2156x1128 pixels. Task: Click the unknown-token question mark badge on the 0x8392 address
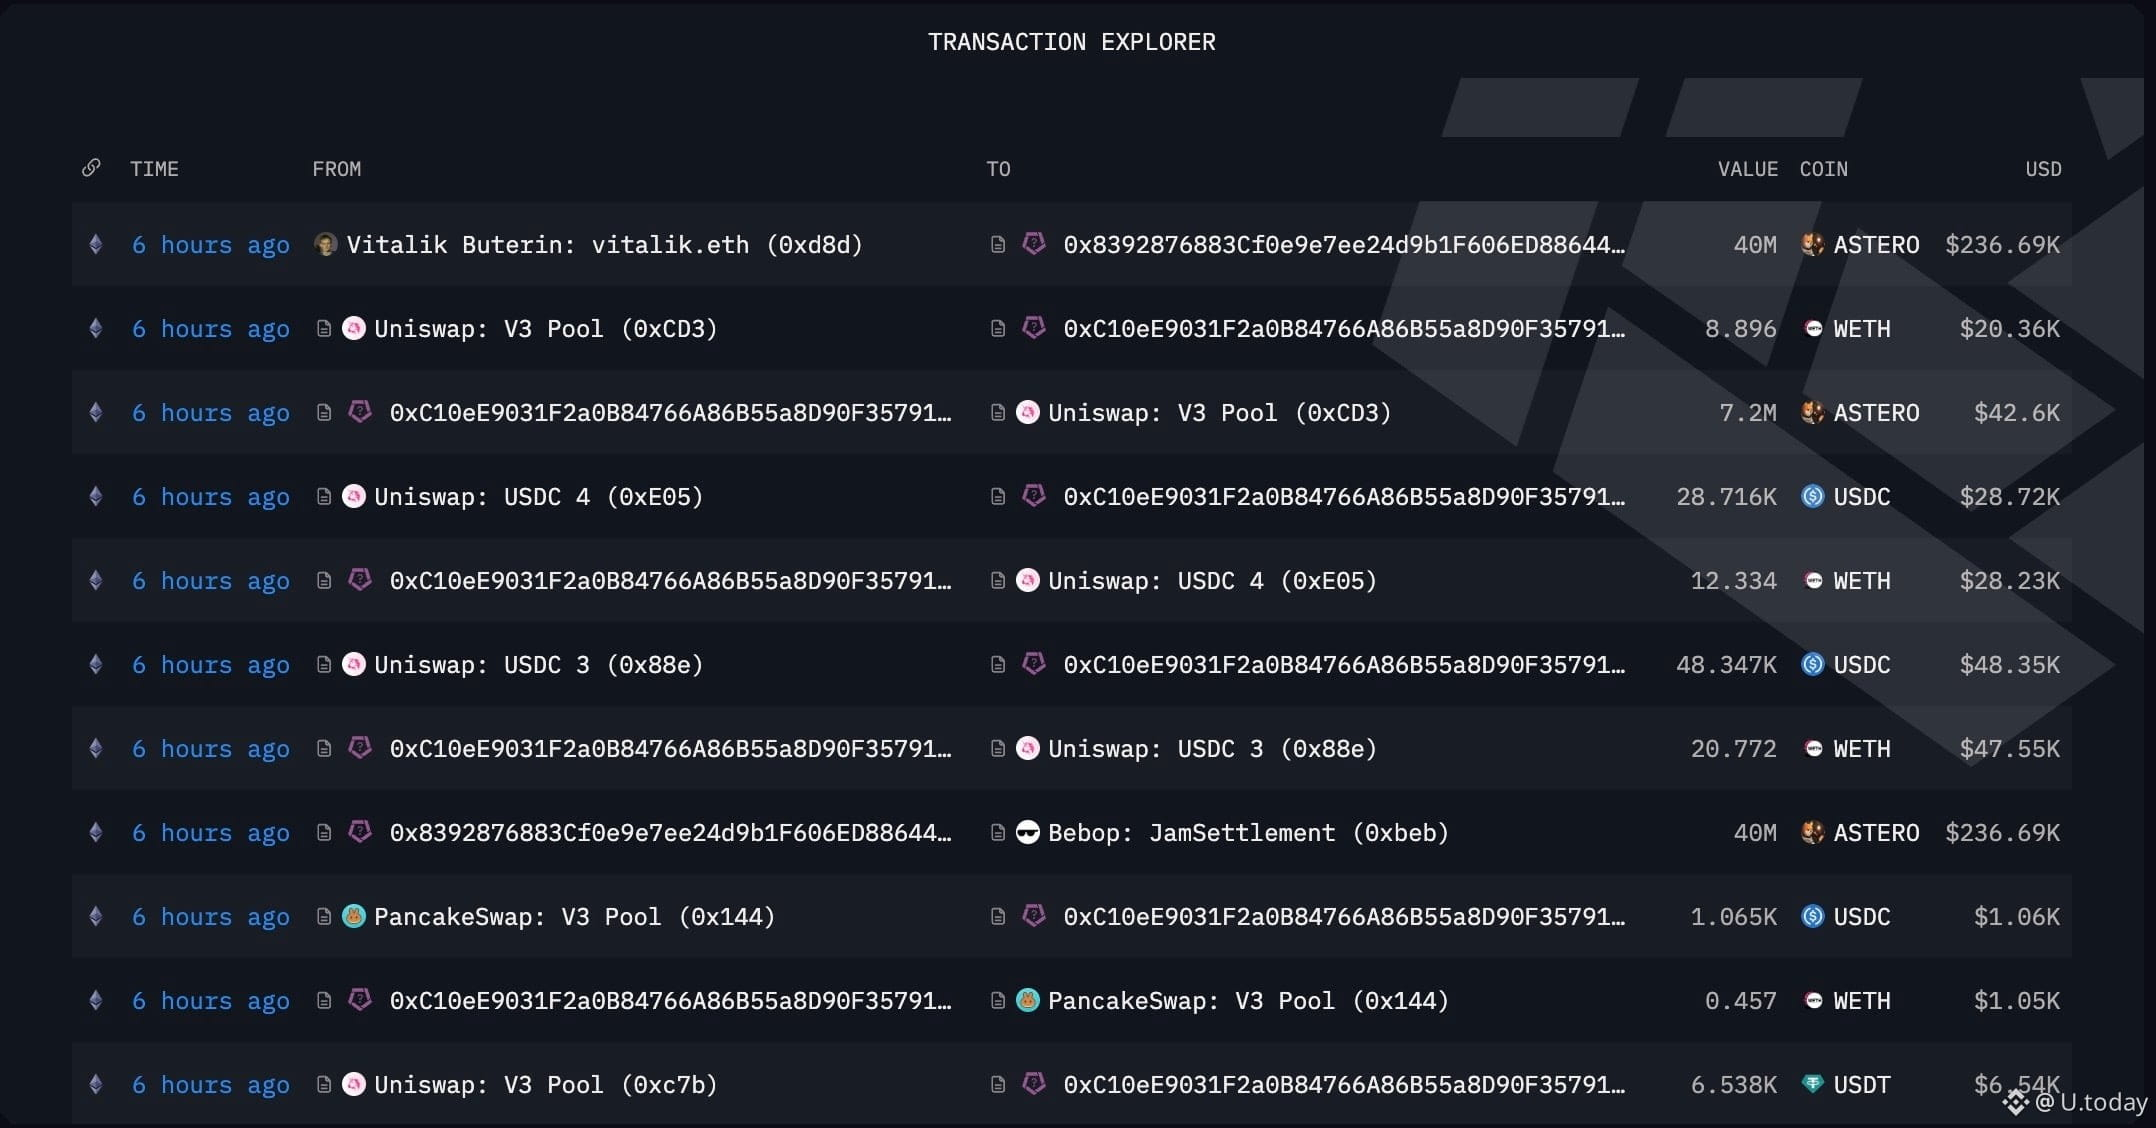tap(1035, 244)
